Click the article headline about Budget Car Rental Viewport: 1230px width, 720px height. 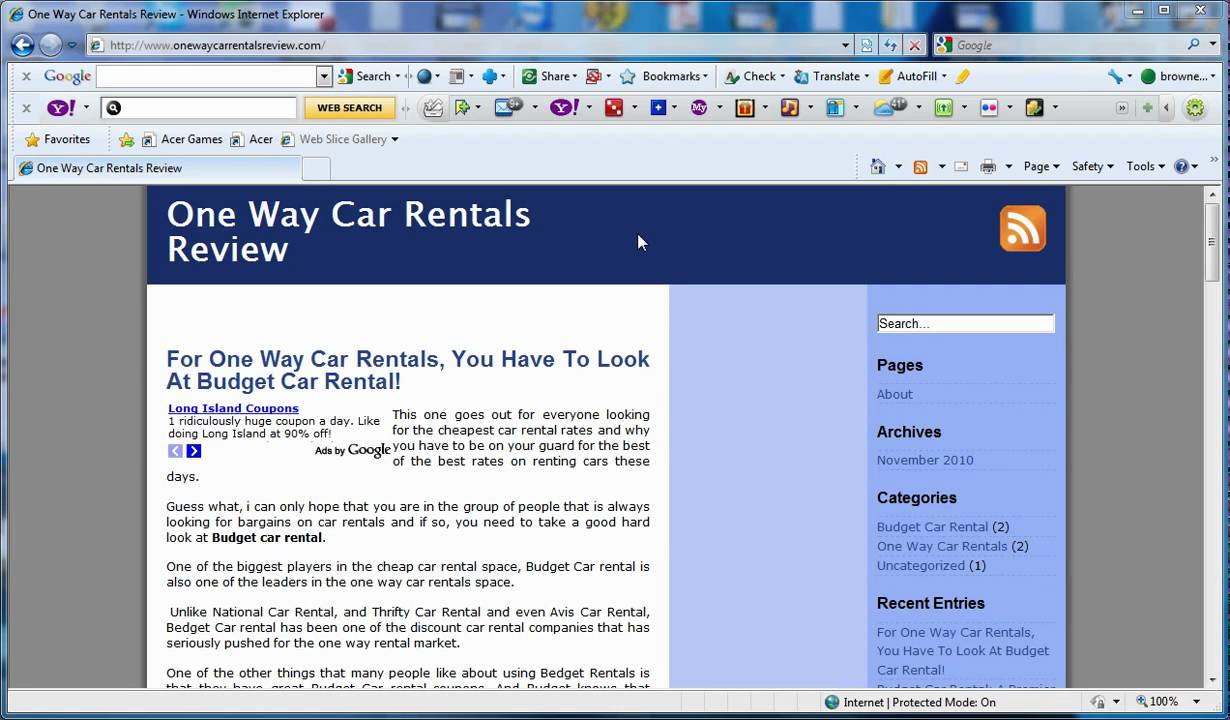click(x=408, y=370)
